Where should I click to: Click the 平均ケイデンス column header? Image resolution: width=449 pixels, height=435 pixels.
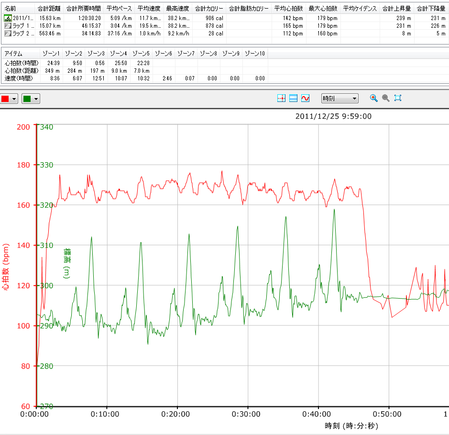click(x=360, y=8)
